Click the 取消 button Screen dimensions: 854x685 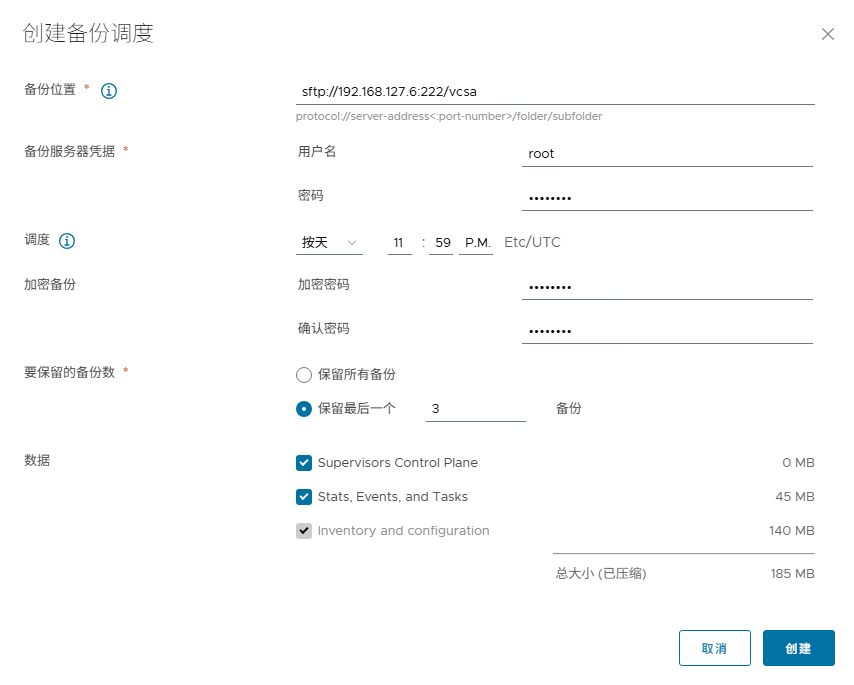[x=714, y=648]
